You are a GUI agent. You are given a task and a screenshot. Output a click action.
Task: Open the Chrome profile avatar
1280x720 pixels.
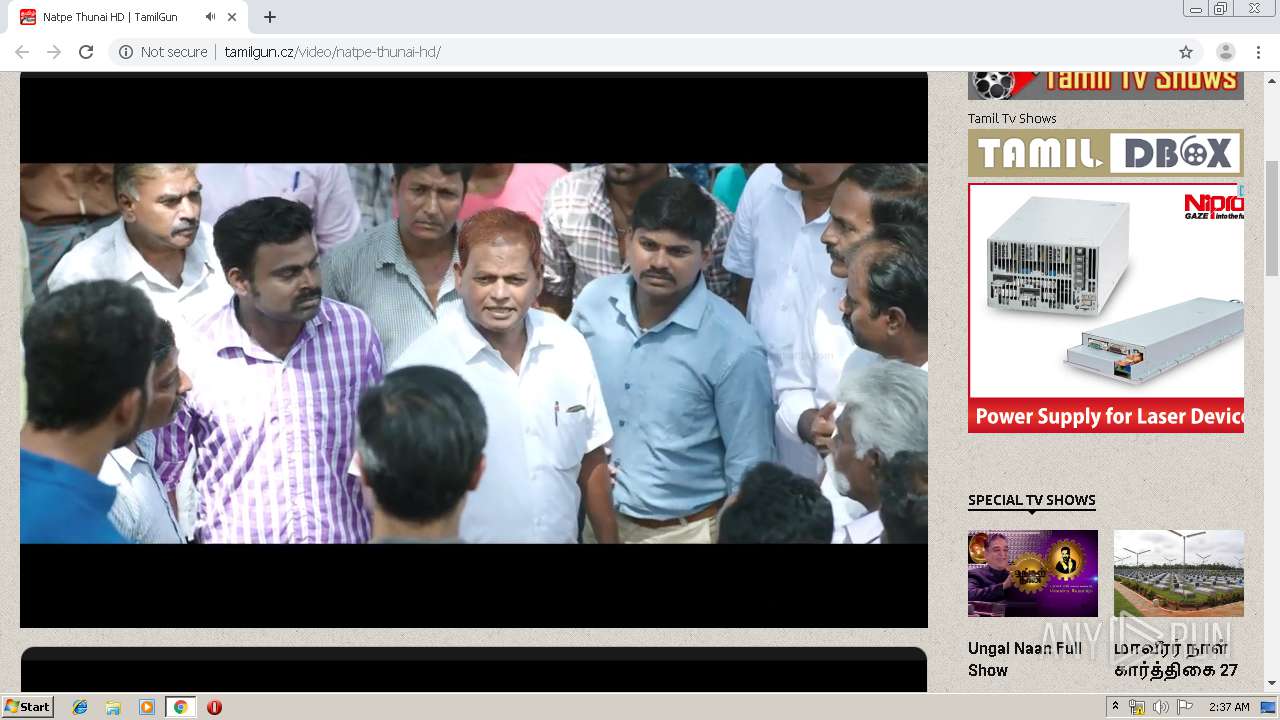coord(1226,52)
